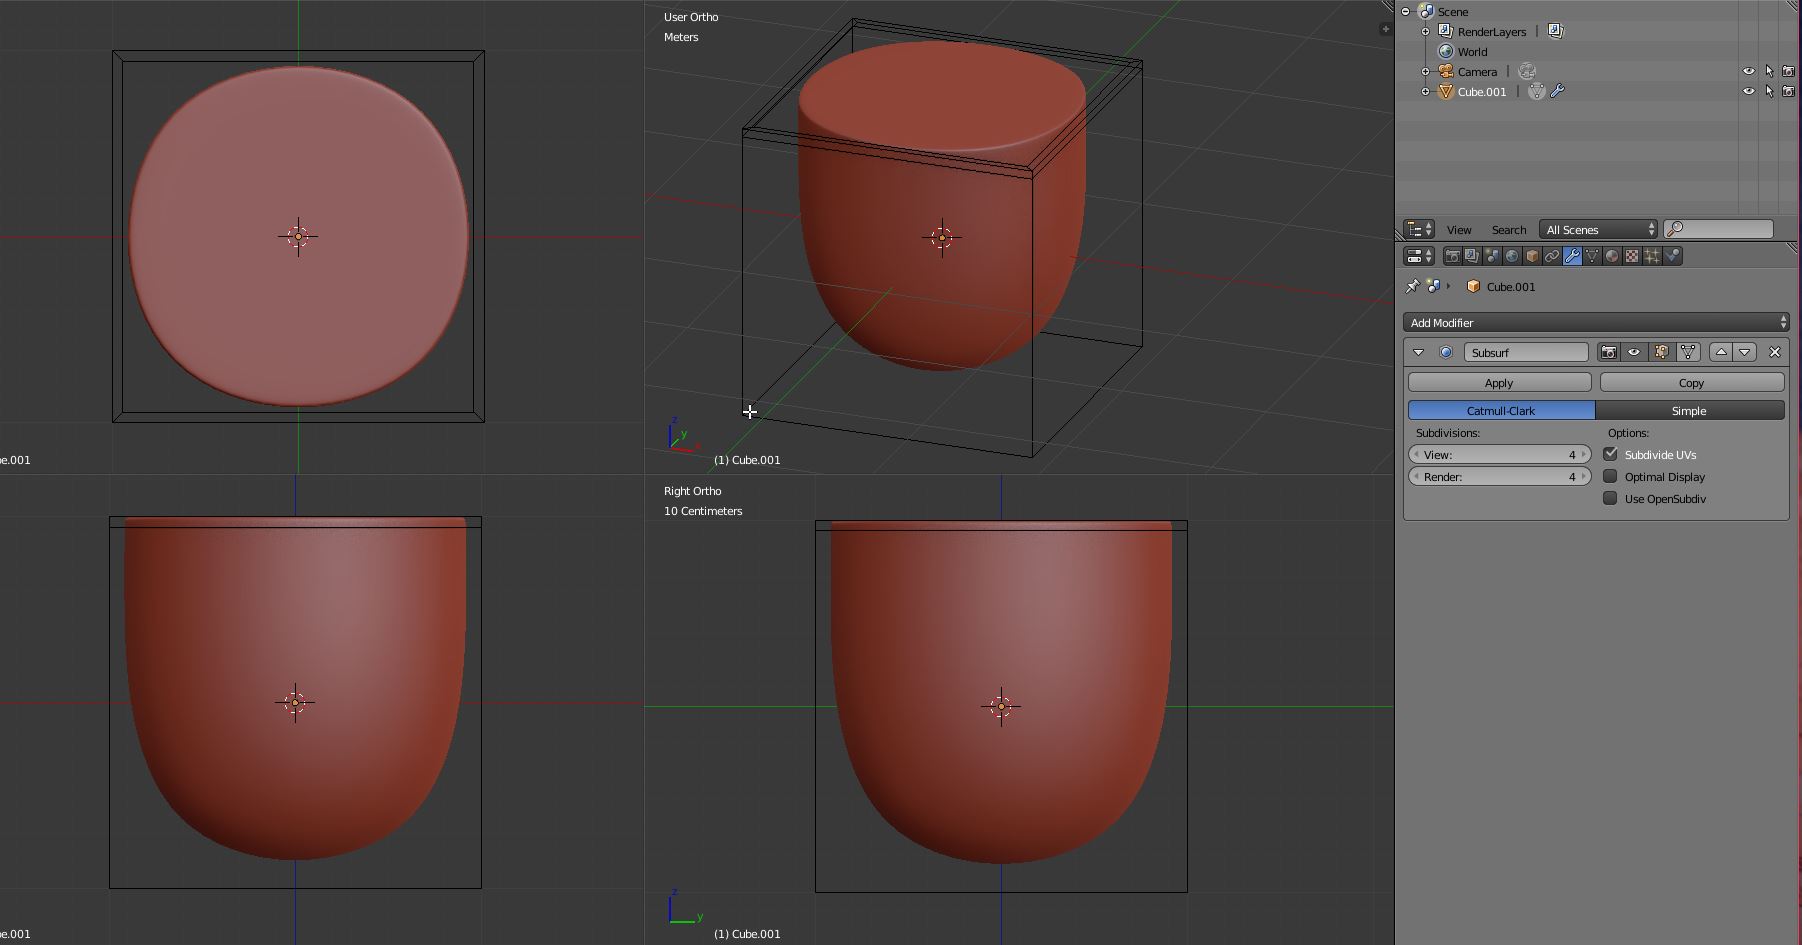Toggle Cube.001 renderability in outliner
The image size is (1802, 945).
pyautogui.click(x=1789, y=92)
